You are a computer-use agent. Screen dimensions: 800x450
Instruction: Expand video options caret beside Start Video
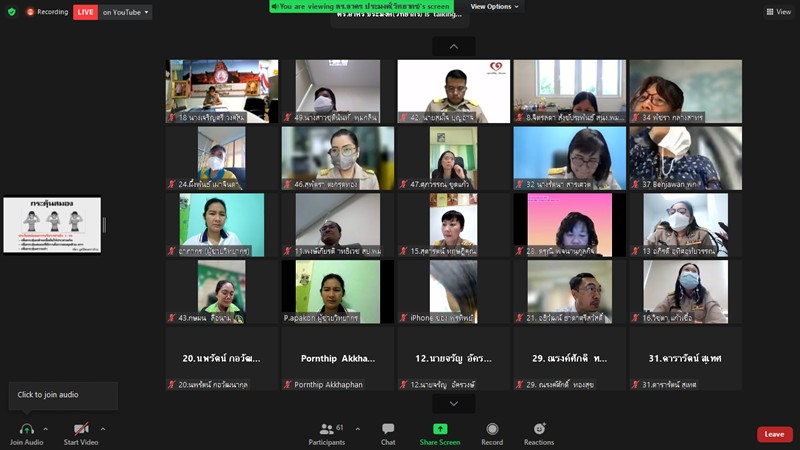tap(103, 429)
